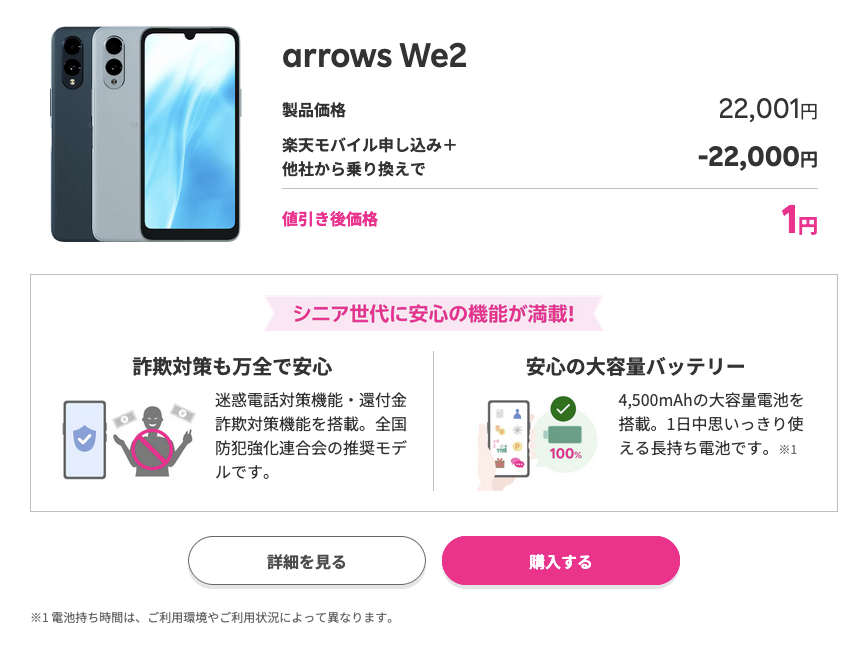The image size is (856, 652).
Task: Click the arrows We2 product title
Action: (374, 56)
